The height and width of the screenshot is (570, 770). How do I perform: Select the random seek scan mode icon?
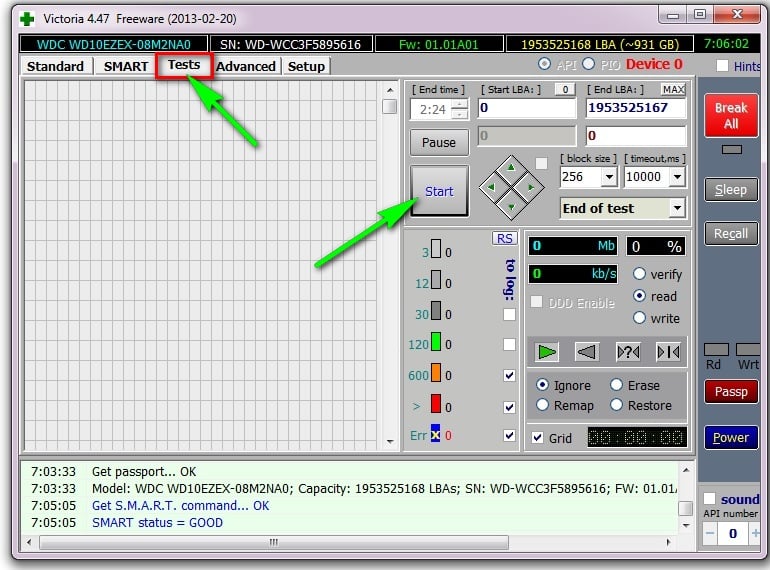pos(628,351)
